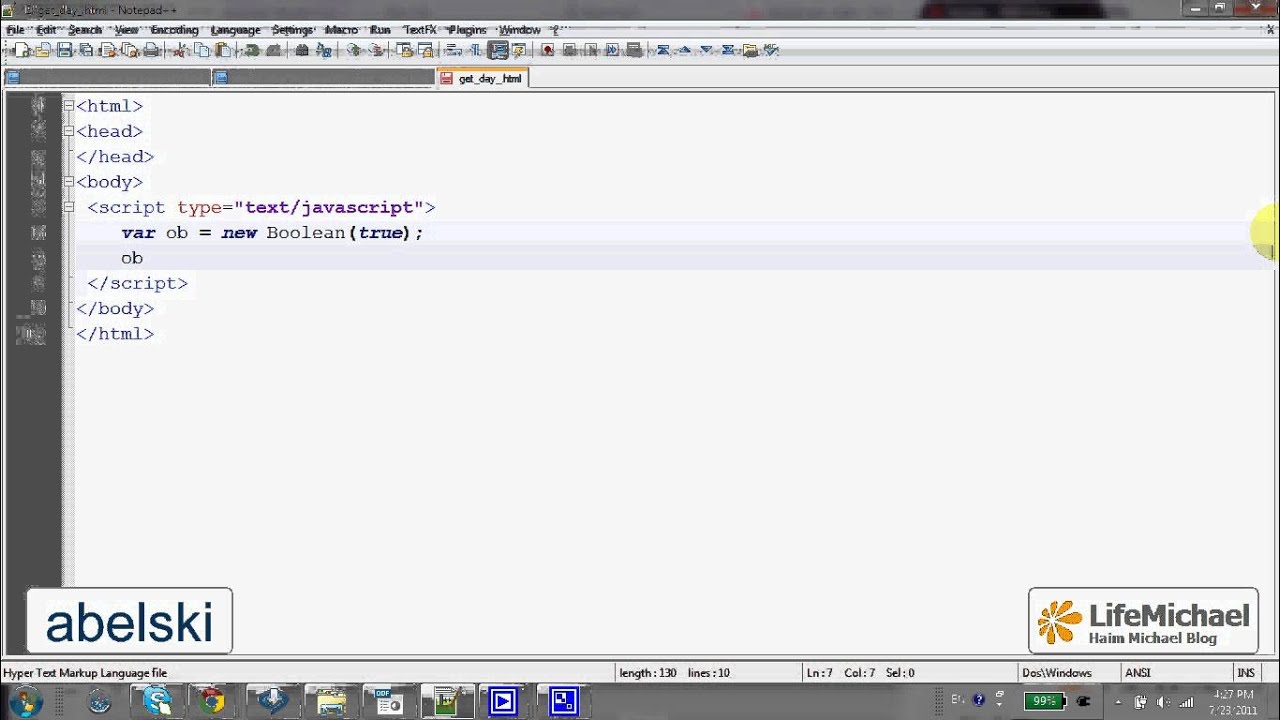This screenshot has height=720, width=1280.
Task: Click 'Ln : 7' position in status bar
Action: (820, 673)
